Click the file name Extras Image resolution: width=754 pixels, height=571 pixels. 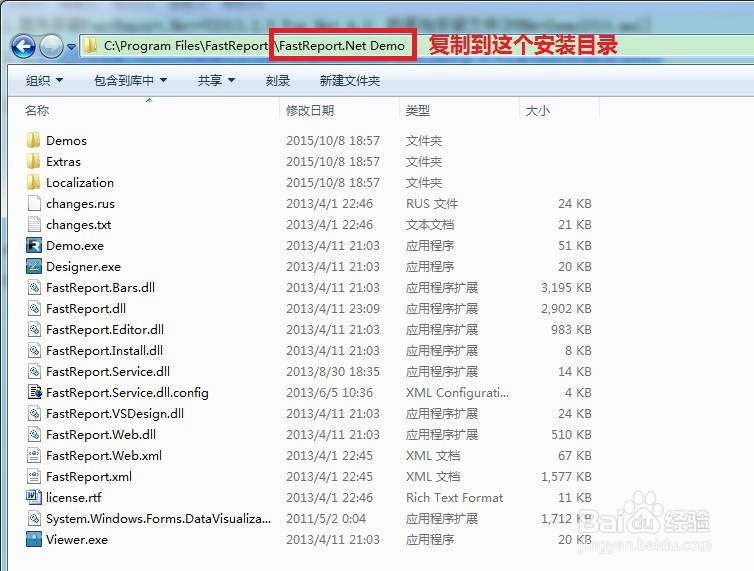coord(63,162)
